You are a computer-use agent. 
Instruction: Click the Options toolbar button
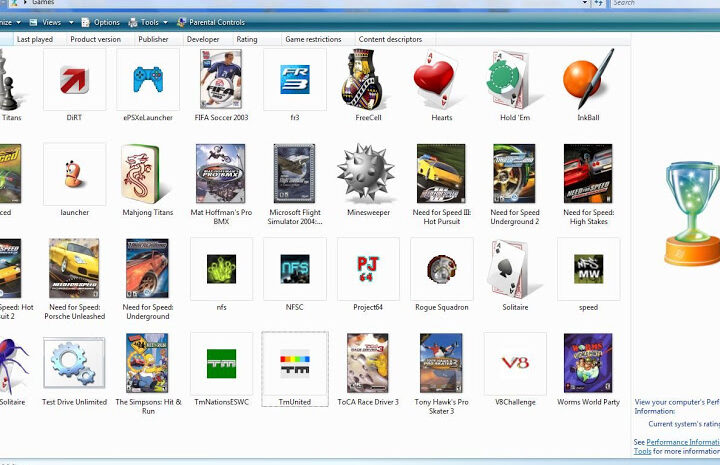(x=101, y=22)
